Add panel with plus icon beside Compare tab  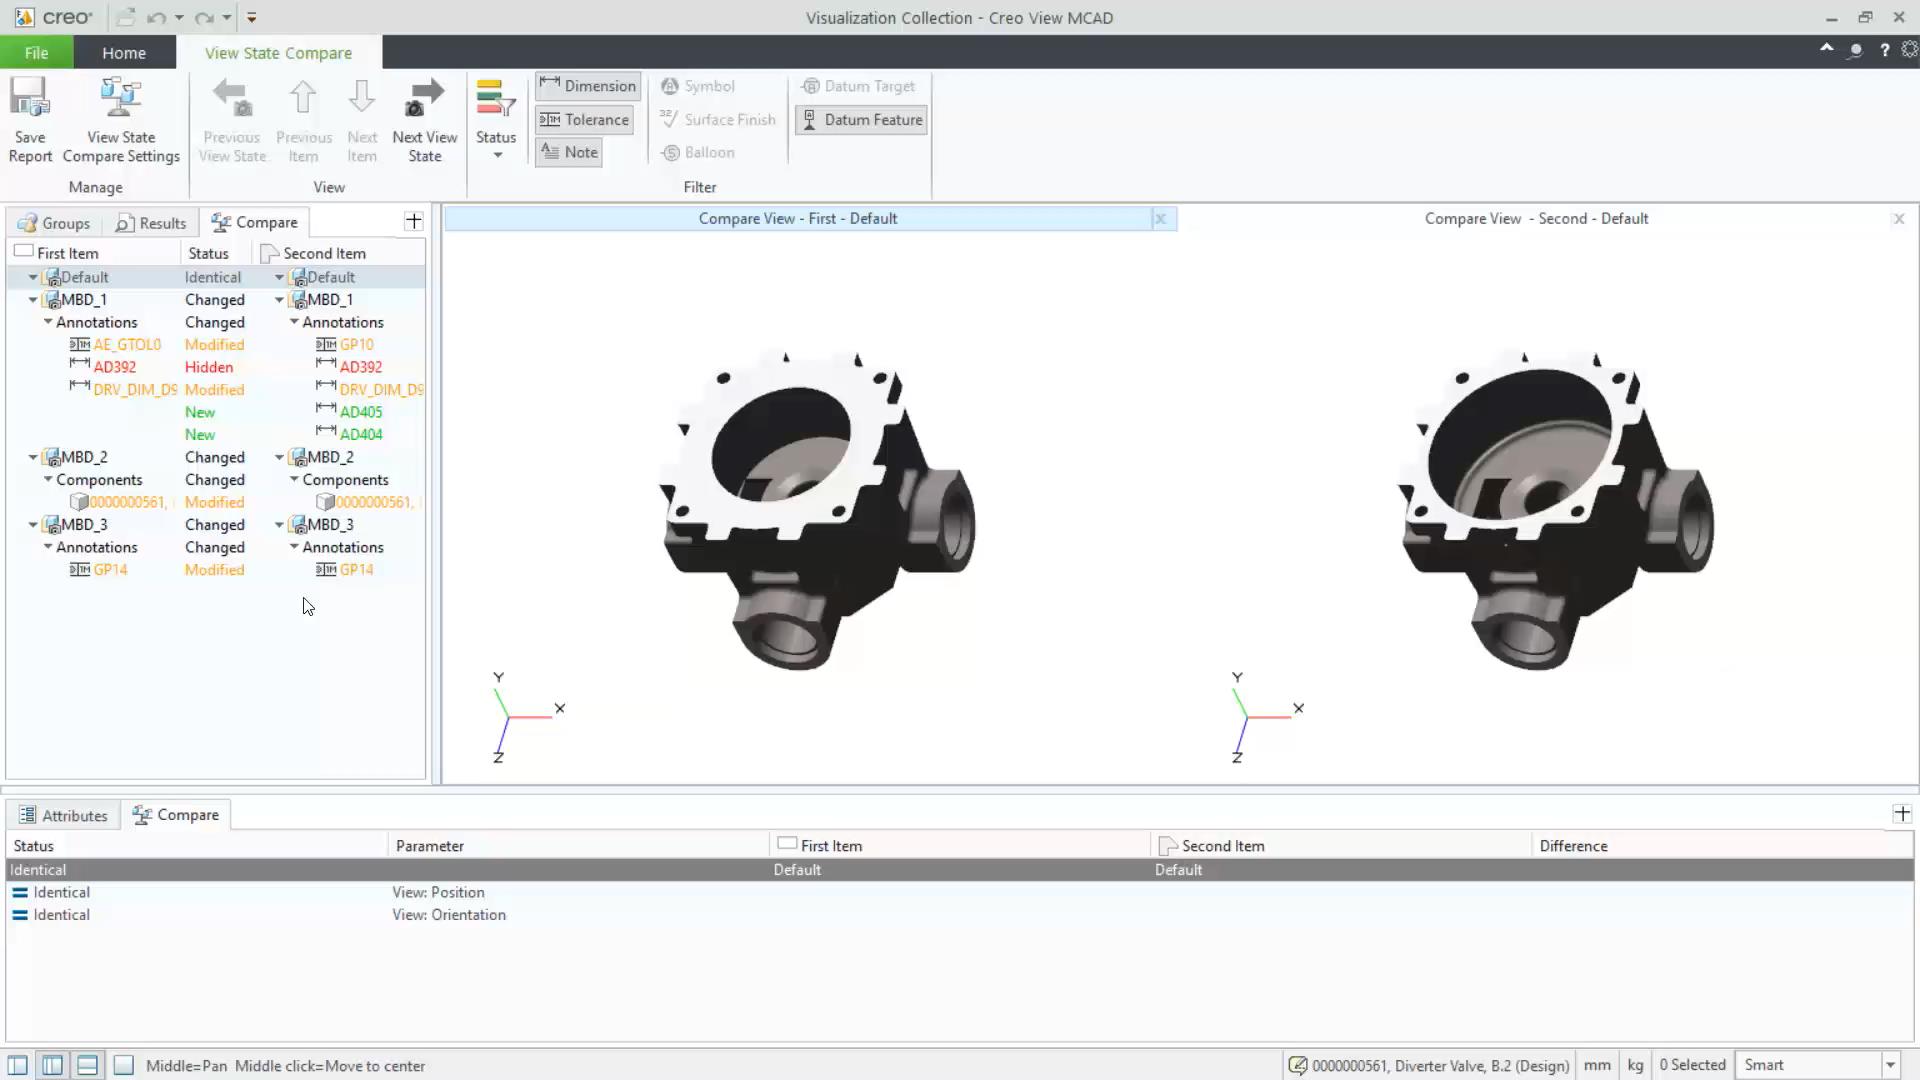point(414,221)
